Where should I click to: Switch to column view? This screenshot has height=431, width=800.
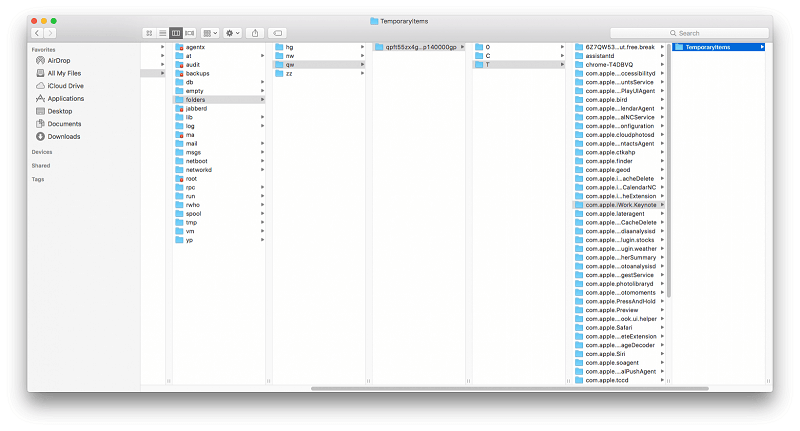pyautogui.click(x=176, y=33)
